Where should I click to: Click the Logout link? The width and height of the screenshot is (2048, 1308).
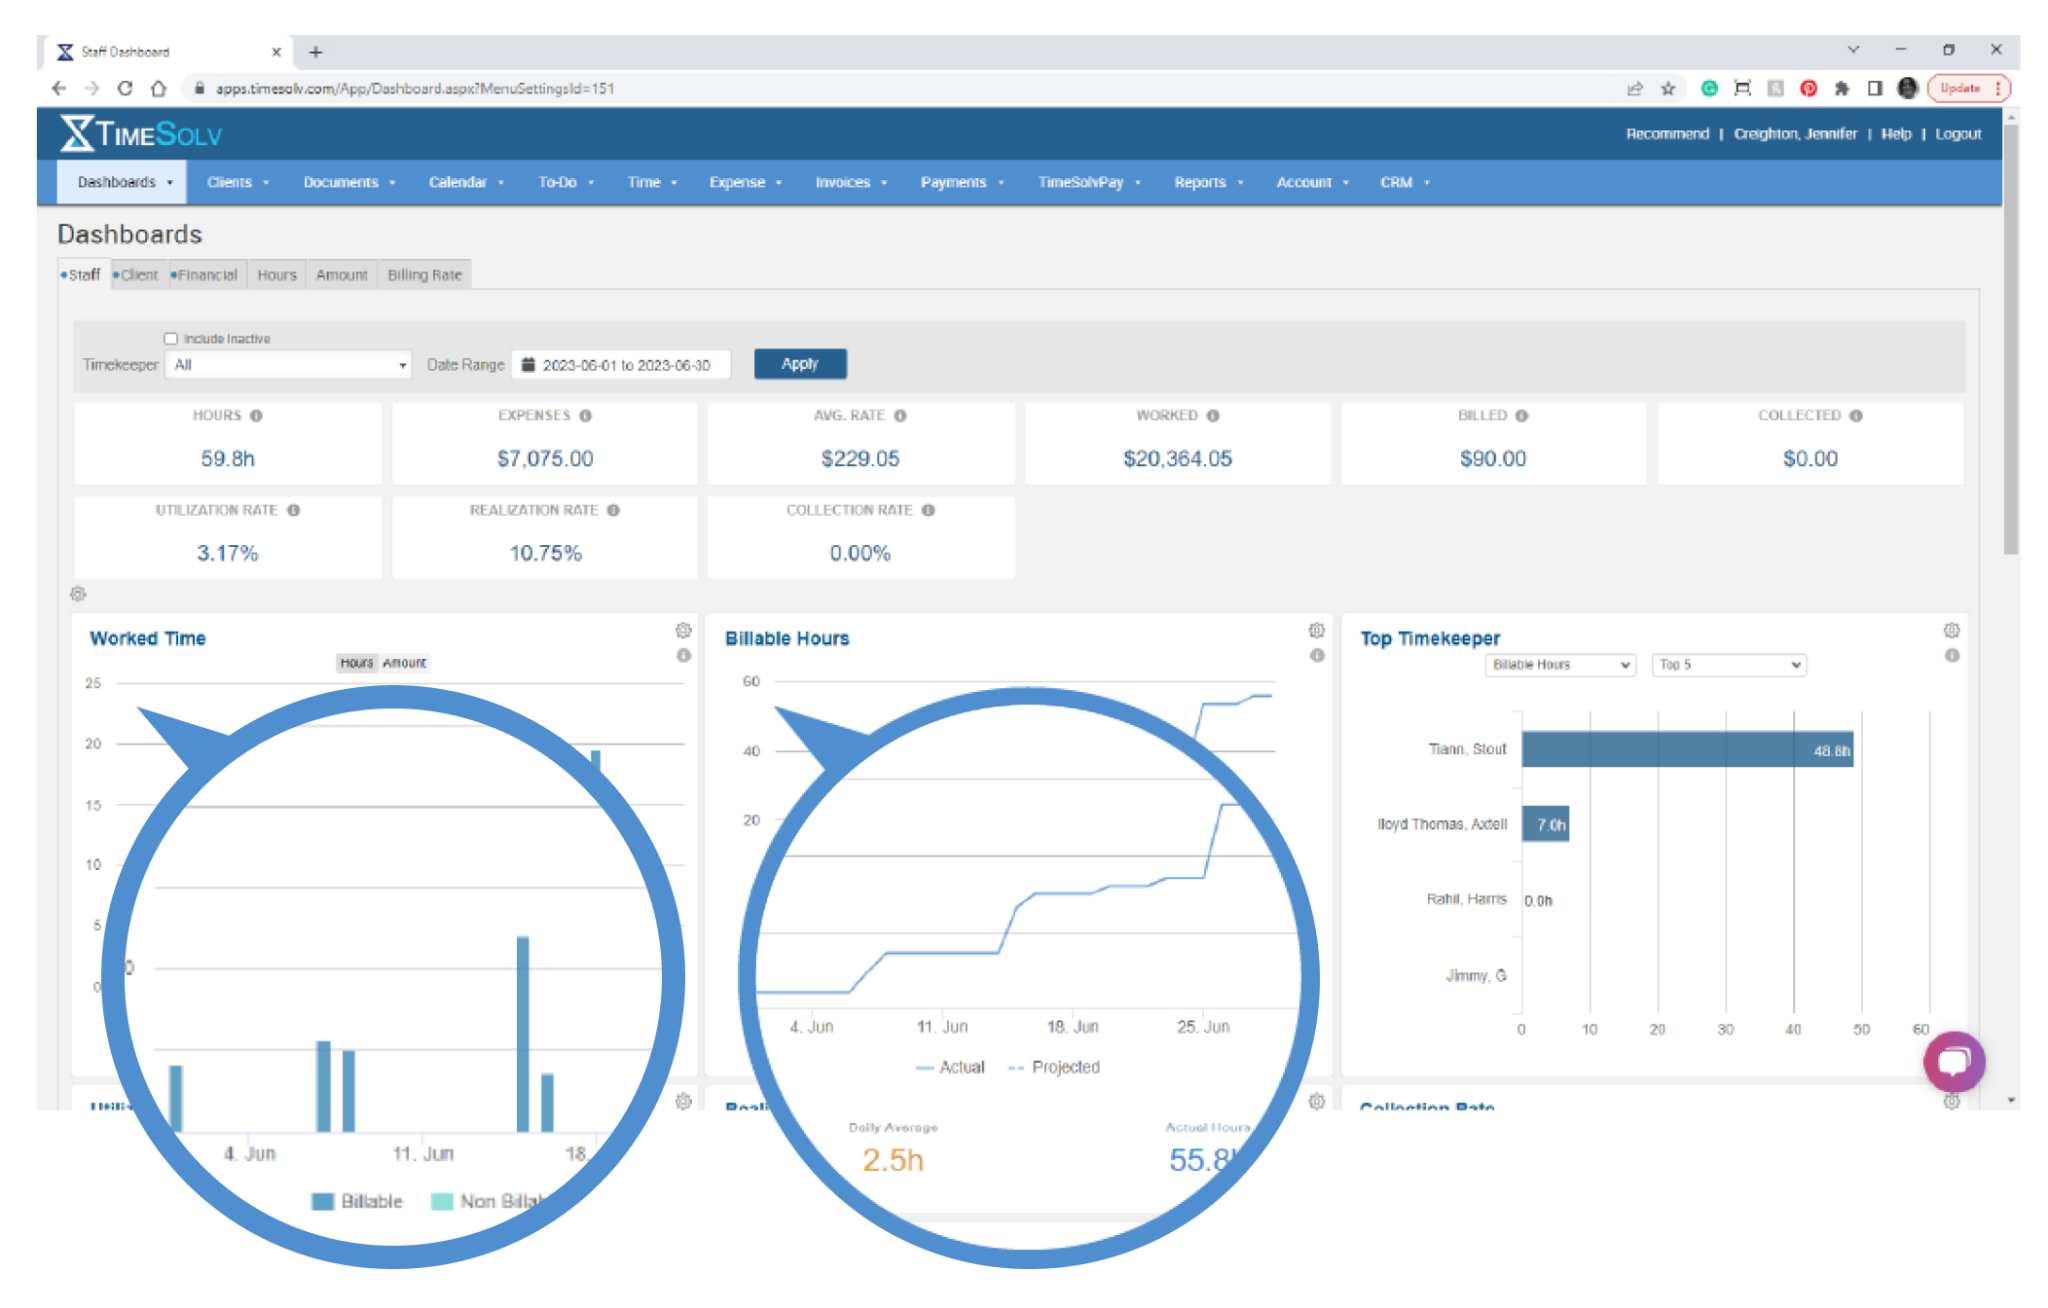point(1957,134)
